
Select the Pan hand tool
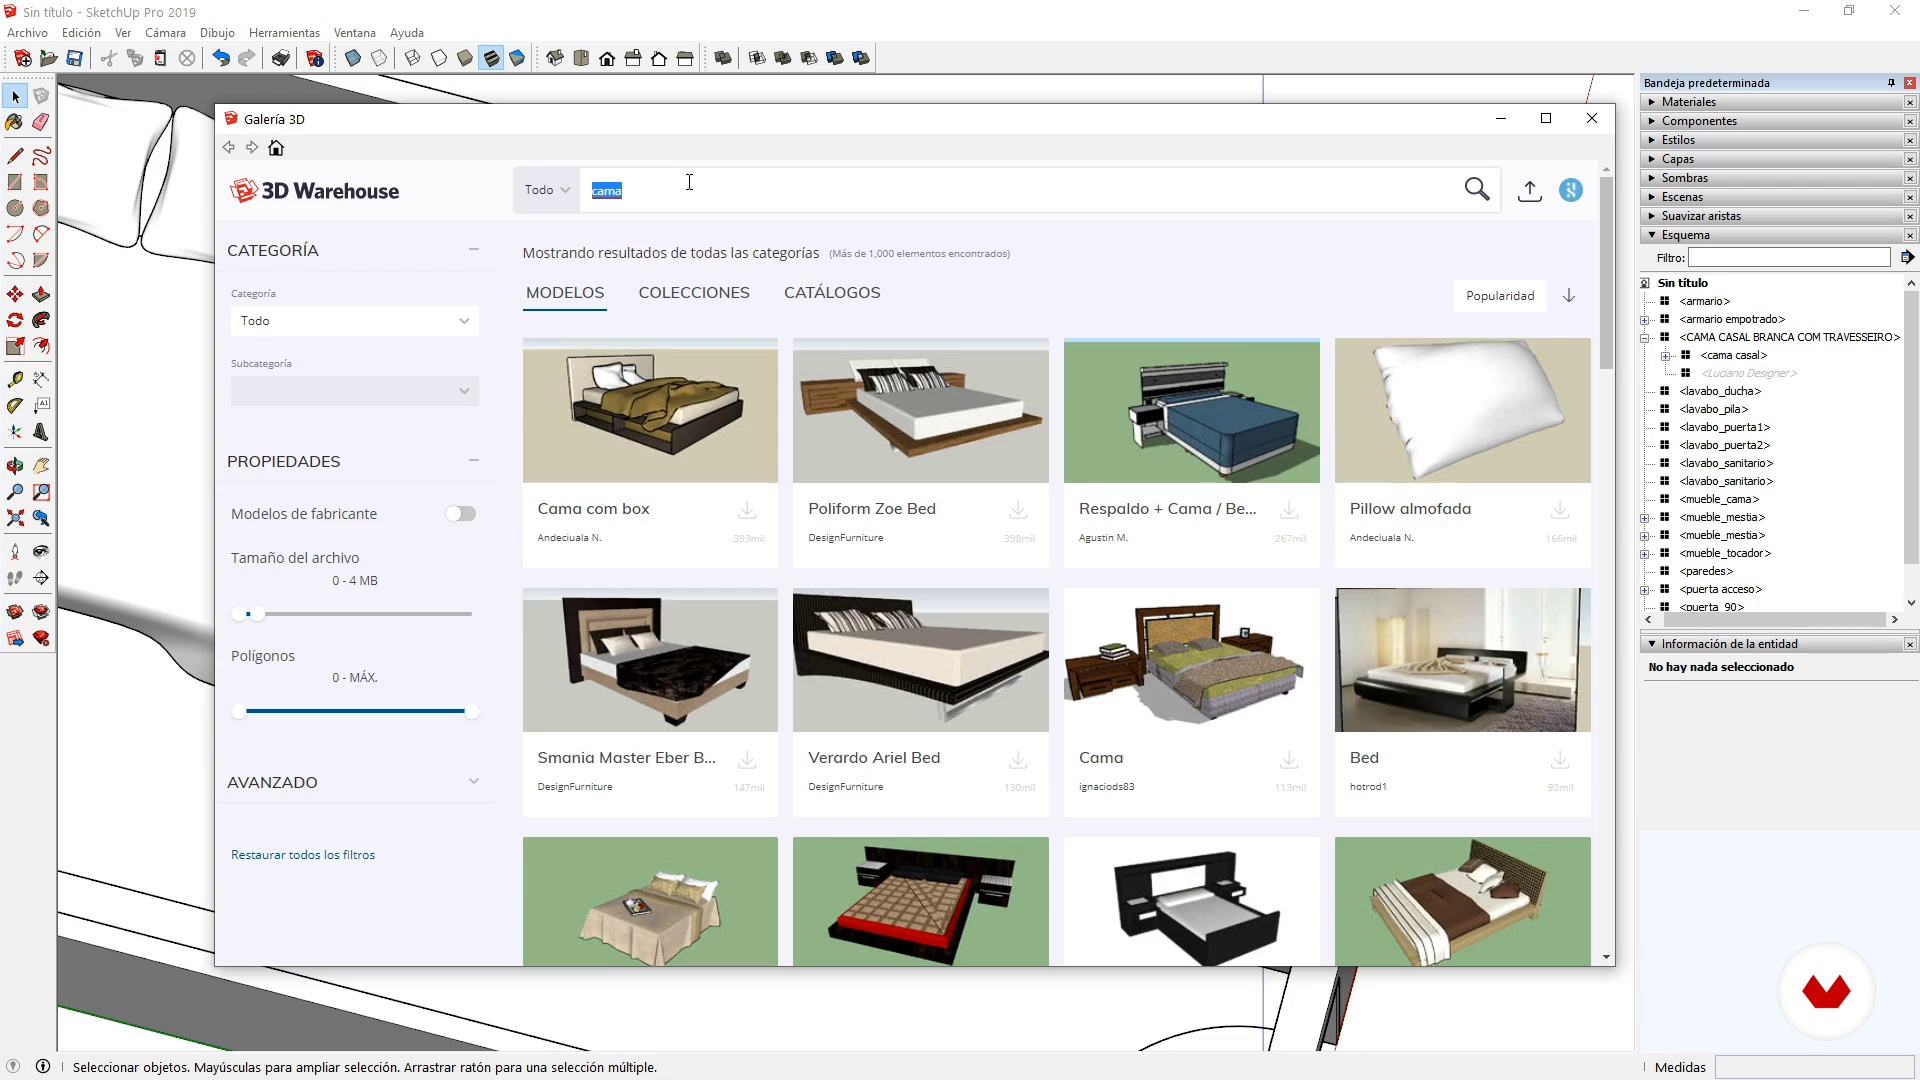pyautogui.click(x=41, y=466)
